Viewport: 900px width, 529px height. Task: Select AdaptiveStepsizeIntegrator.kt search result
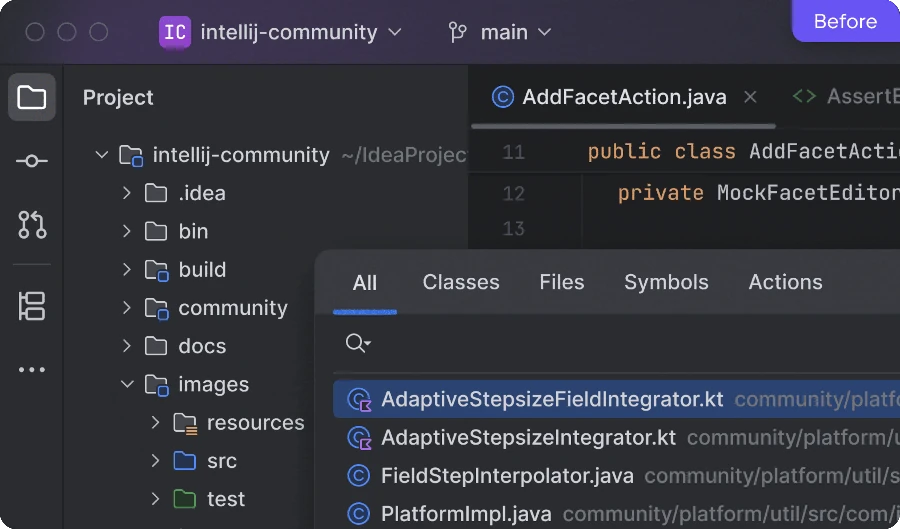[x=528, y=437]
